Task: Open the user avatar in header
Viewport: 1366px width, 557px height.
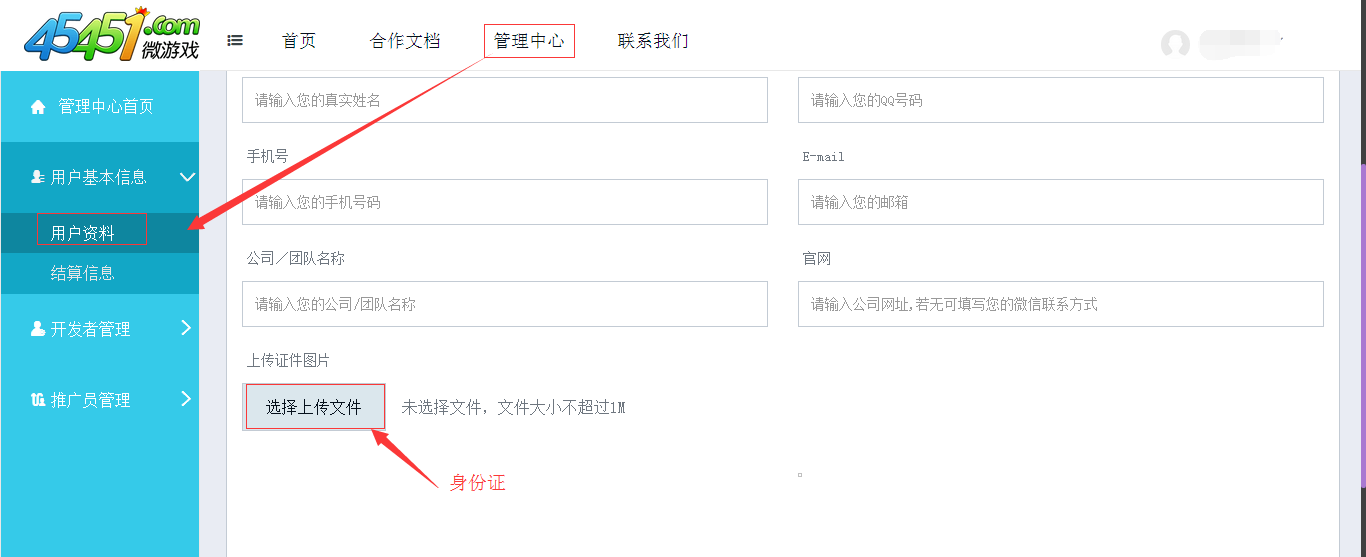Action: [x=1175, y=44]
